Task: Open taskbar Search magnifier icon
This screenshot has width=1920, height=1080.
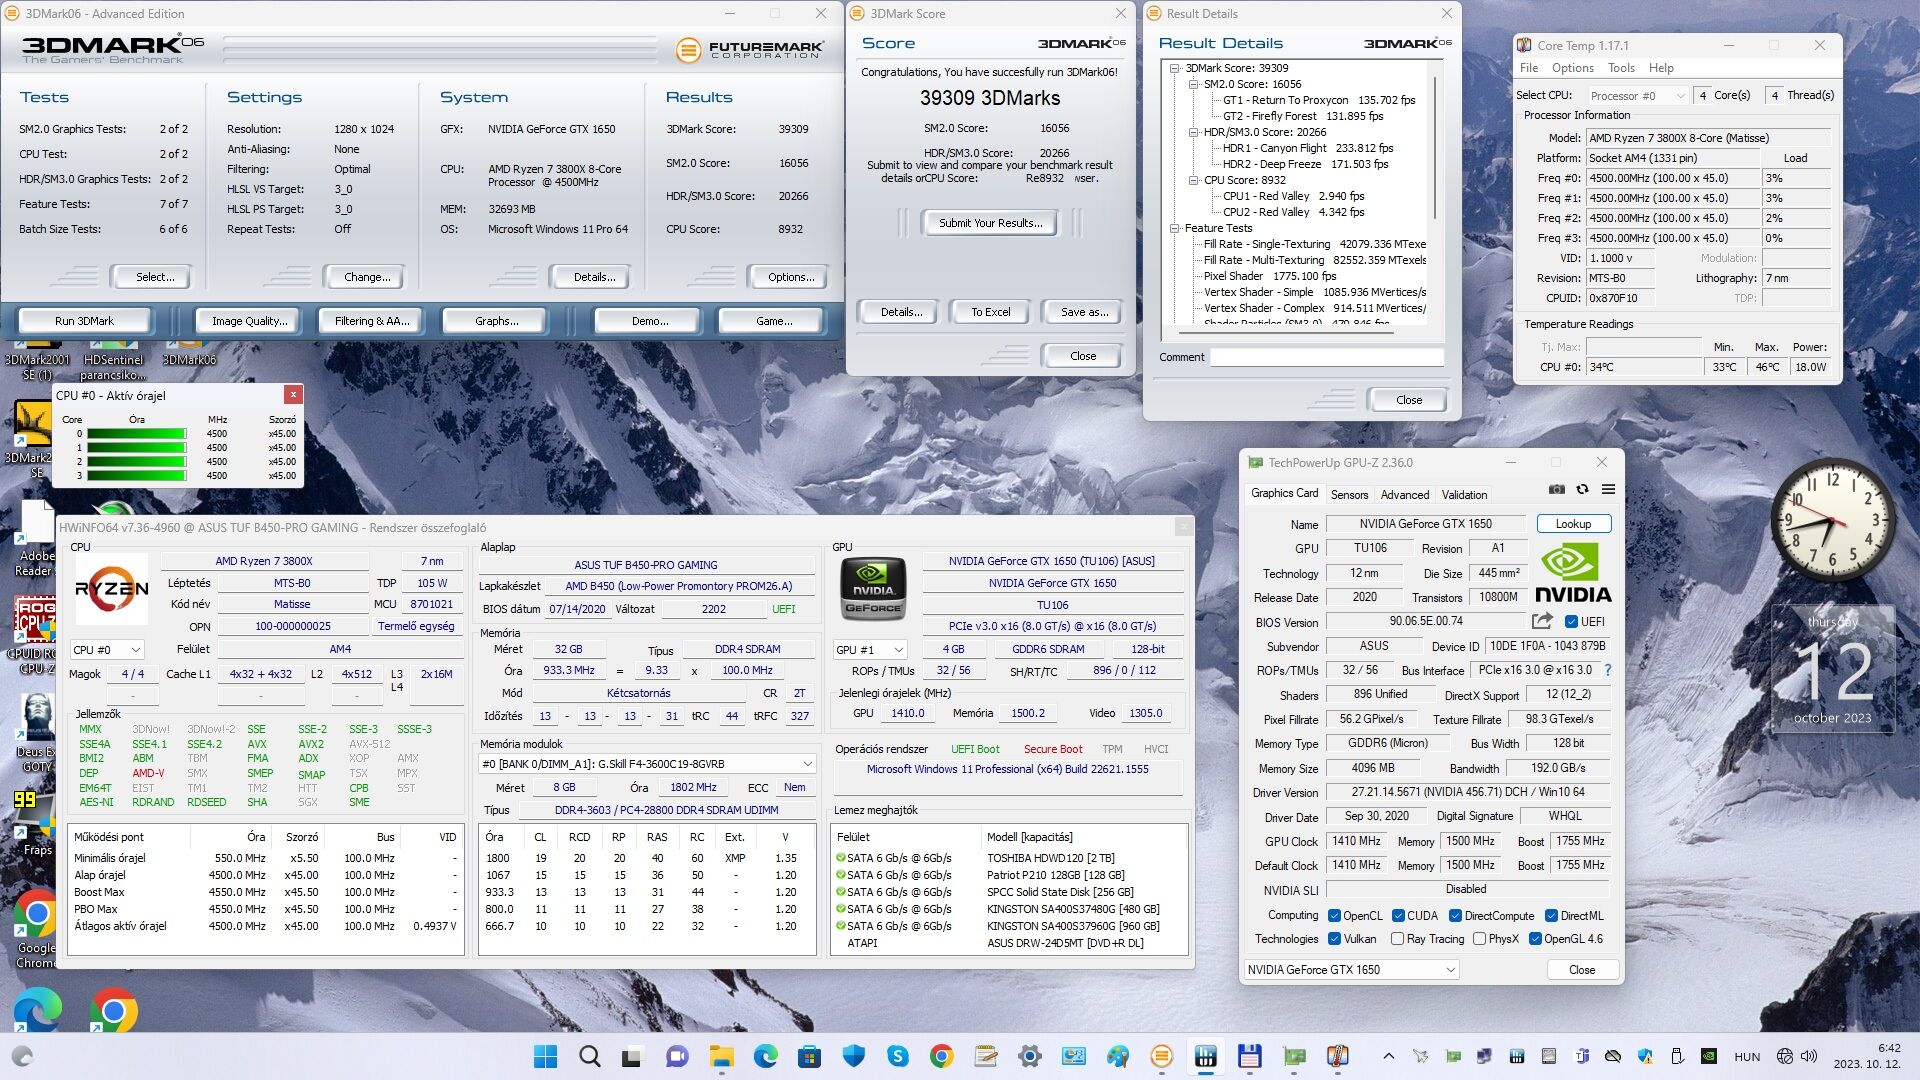Action: (x=590, y=1056)
